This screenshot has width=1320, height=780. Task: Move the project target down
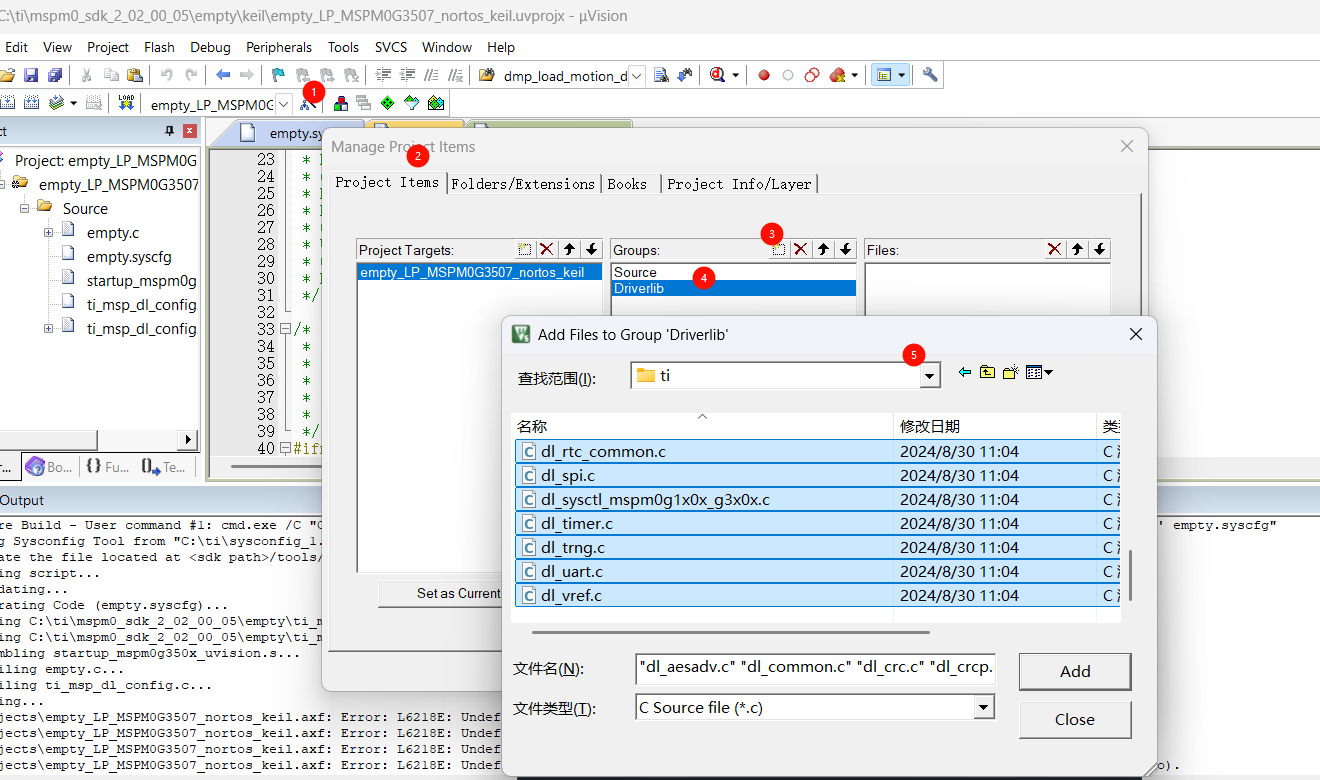point(592,249)
